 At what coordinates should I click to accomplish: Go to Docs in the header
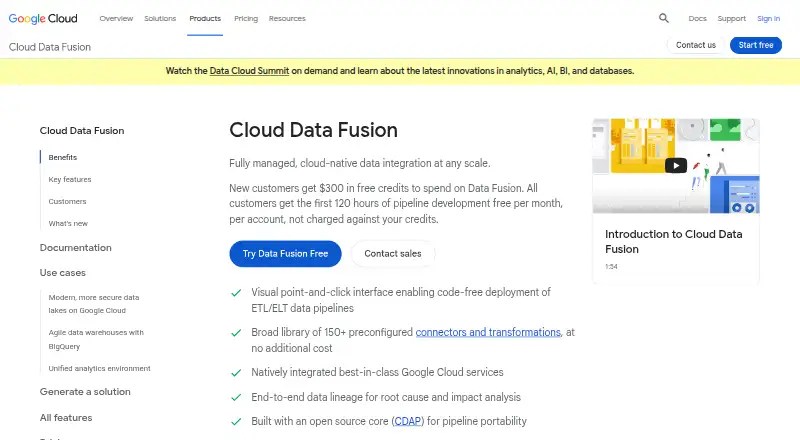click(697, 18)
